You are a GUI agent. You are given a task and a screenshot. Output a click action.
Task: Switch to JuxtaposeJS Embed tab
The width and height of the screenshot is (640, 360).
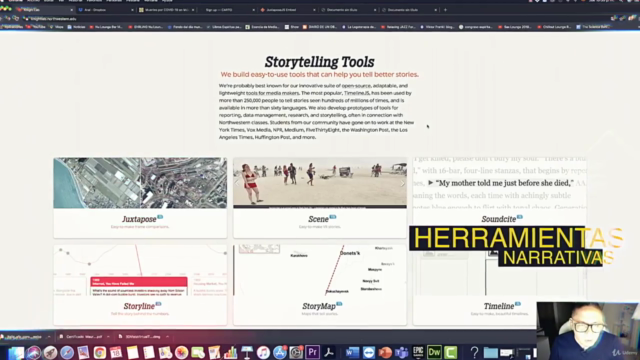pos(288,10)
